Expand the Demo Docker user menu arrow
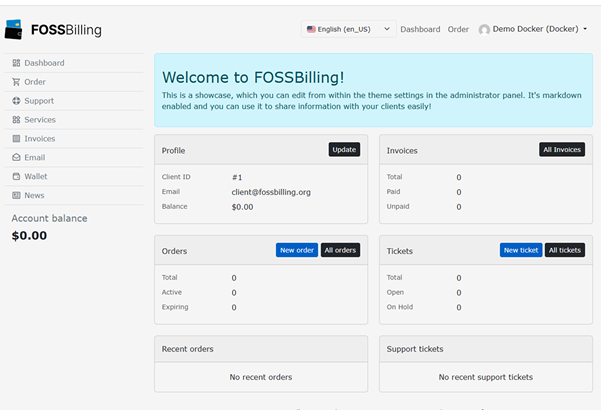The image size is (601, 410). point(585,29)
